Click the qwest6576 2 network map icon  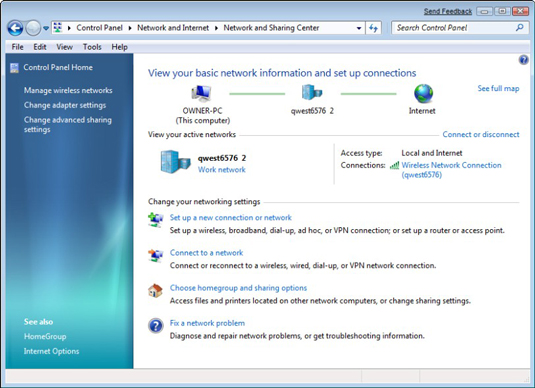coord(312,92)
